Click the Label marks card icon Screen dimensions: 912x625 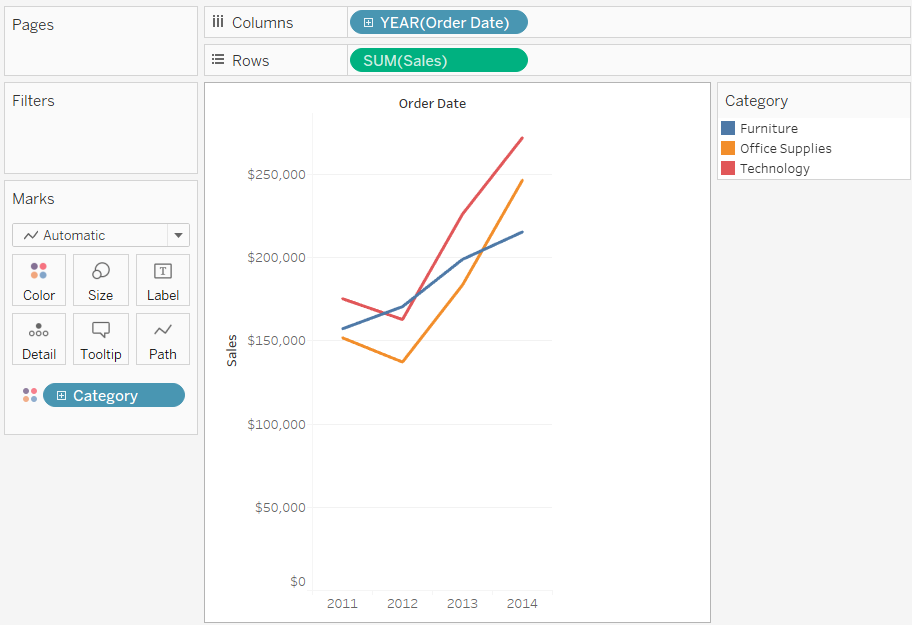pyautogui.click(x=163, y=271)
